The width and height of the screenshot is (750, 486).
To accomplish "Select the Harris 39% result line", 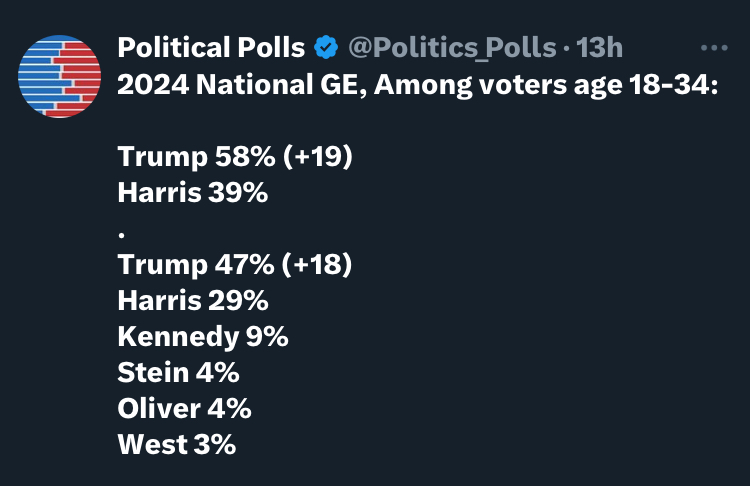I will tap(193, 192).
